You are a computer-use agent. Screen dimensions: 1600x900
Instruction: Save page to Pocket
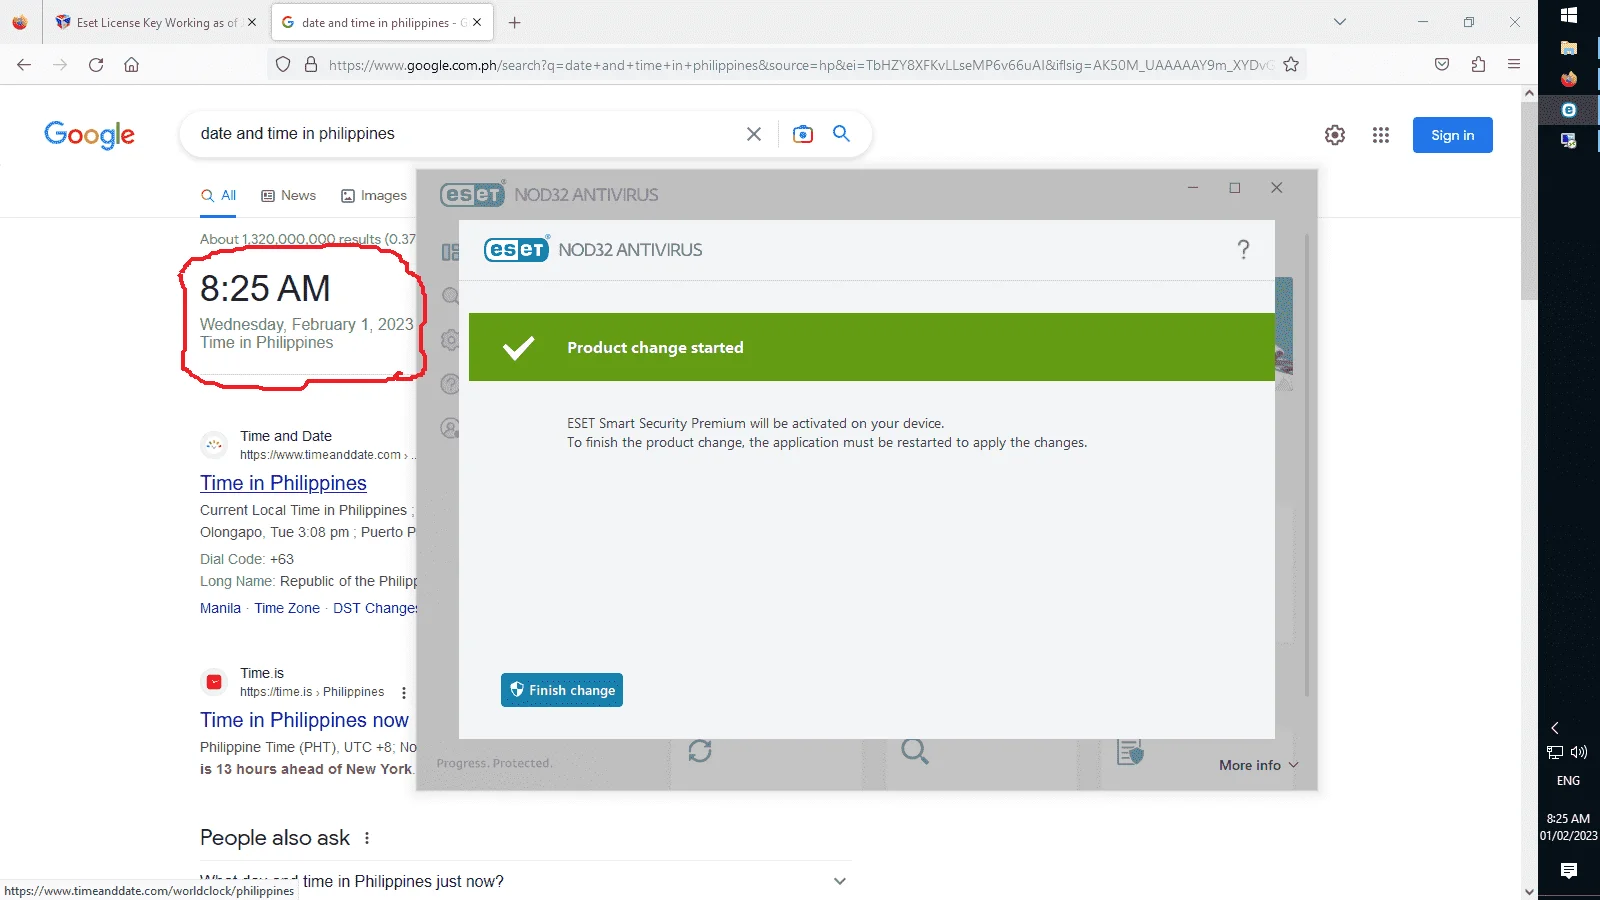click(x=1442, y=65)
